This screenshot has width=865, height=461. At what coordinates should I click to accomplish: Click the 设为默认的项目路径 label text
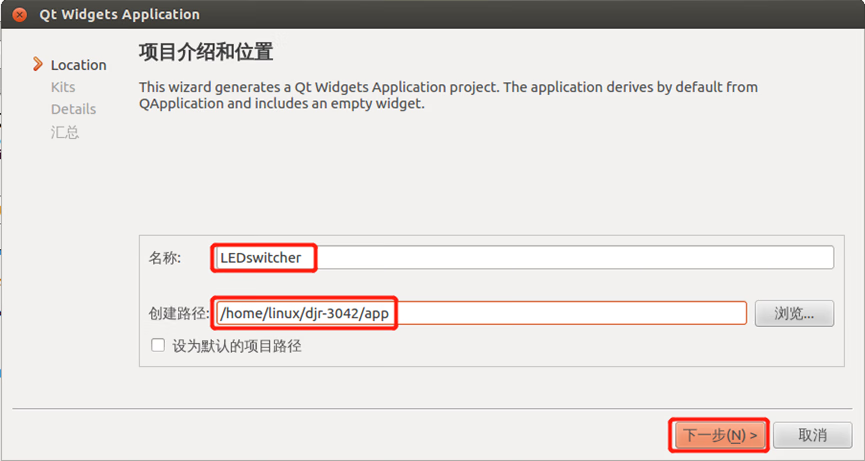(x=237, y=346)
